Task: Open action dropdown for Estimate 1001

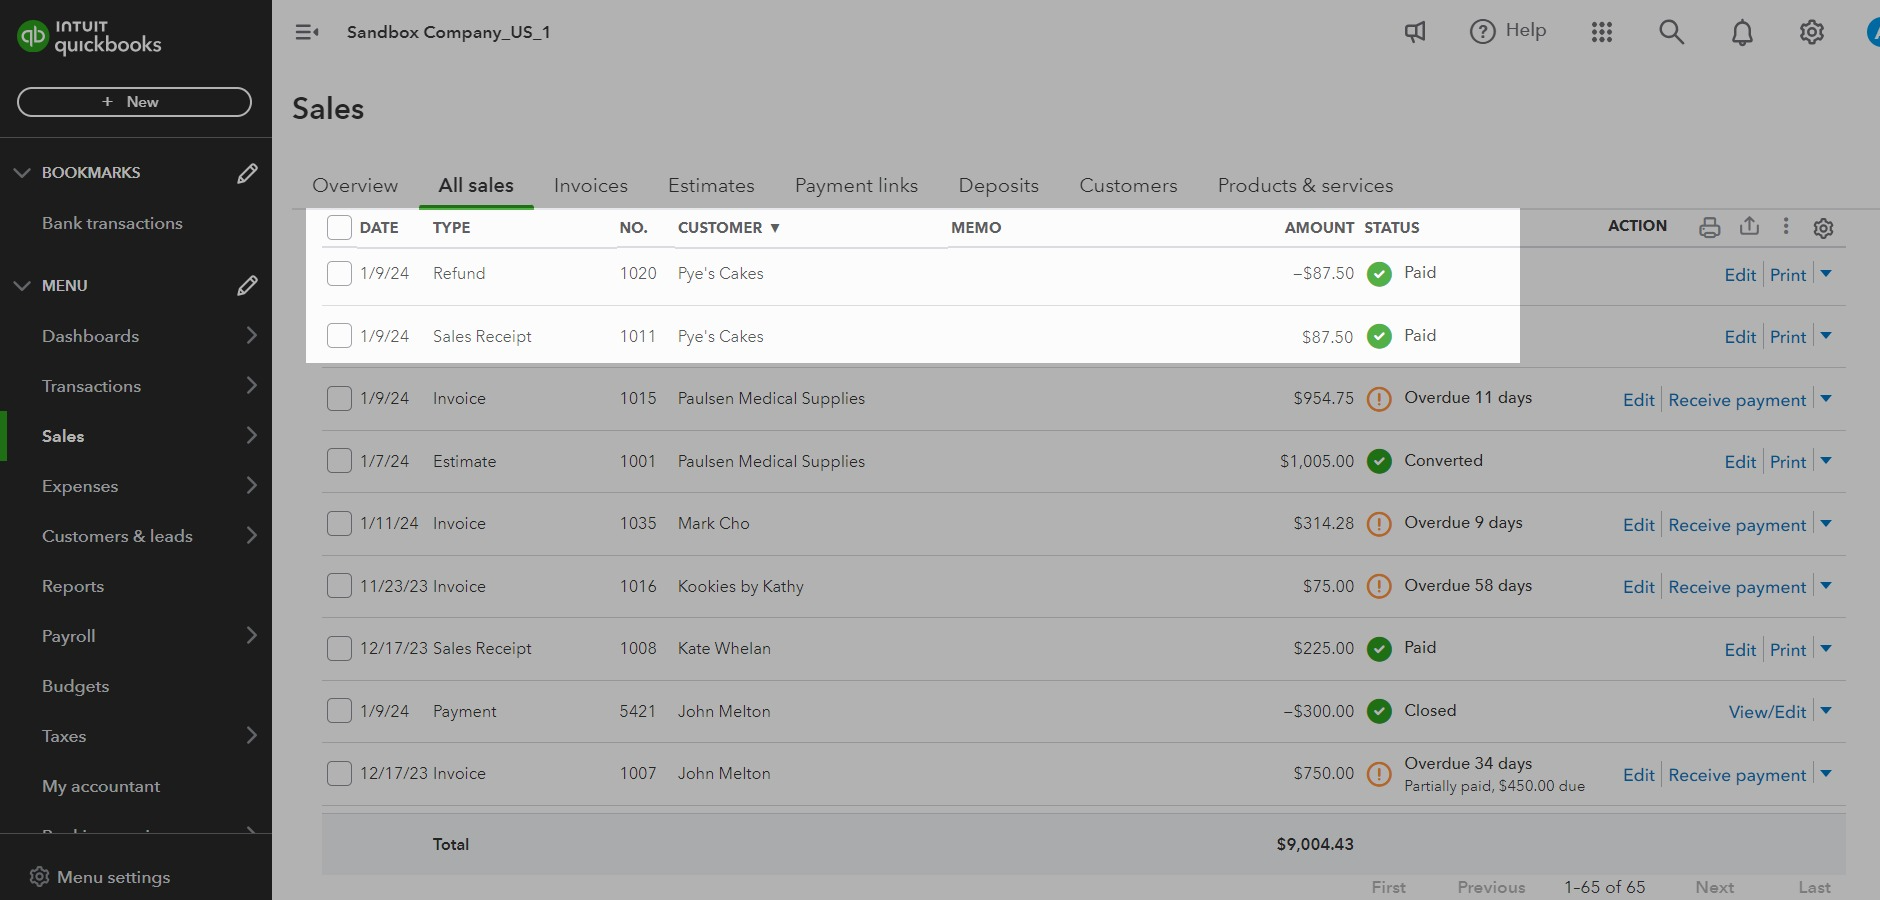Action: tap(1826, 461)
